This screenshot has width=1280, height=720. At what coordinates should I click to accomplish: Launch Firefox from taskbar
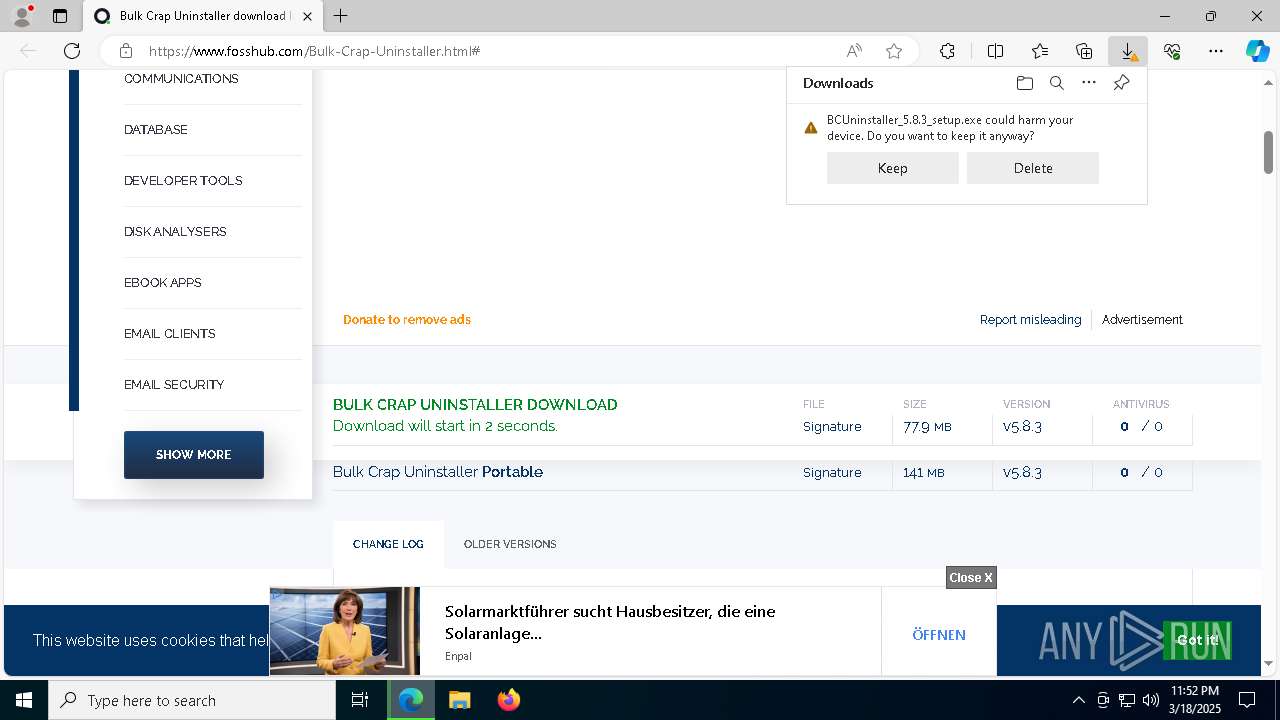pyautogui.click(x=508, y=700)
